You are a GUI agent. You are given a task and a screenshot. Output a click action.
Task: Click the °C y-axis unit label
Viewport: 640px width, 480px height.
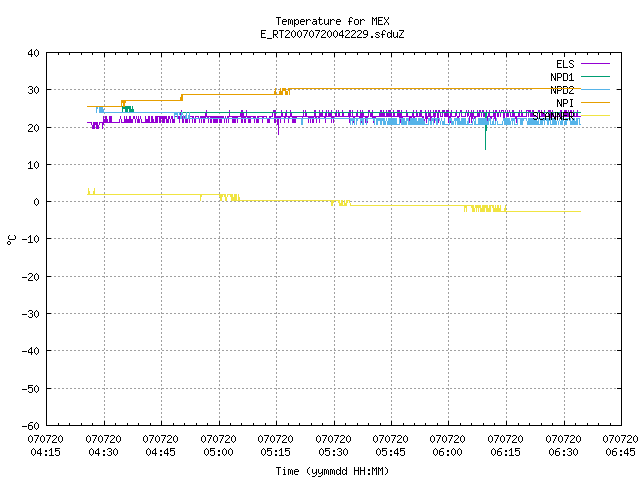11,240
